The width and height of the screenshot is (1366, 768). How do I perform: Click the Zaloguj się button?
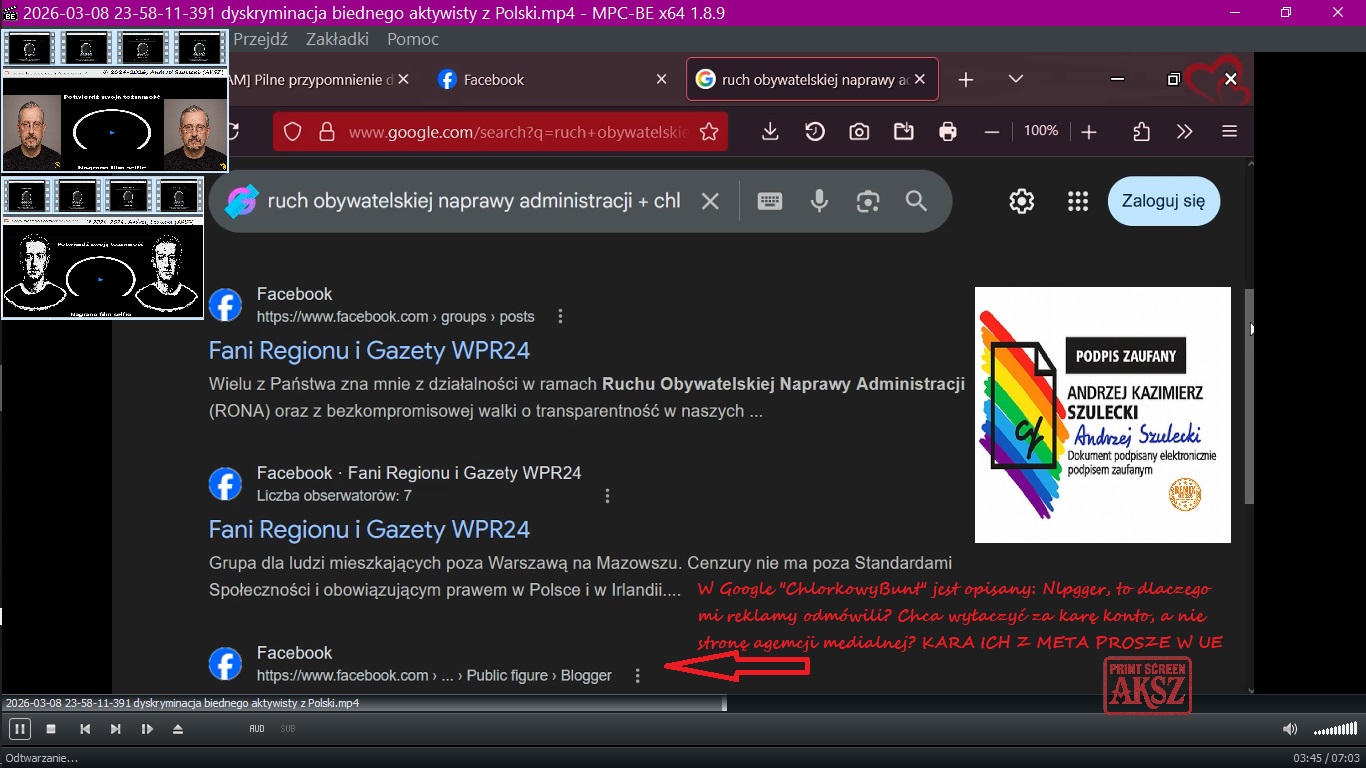1163,201
